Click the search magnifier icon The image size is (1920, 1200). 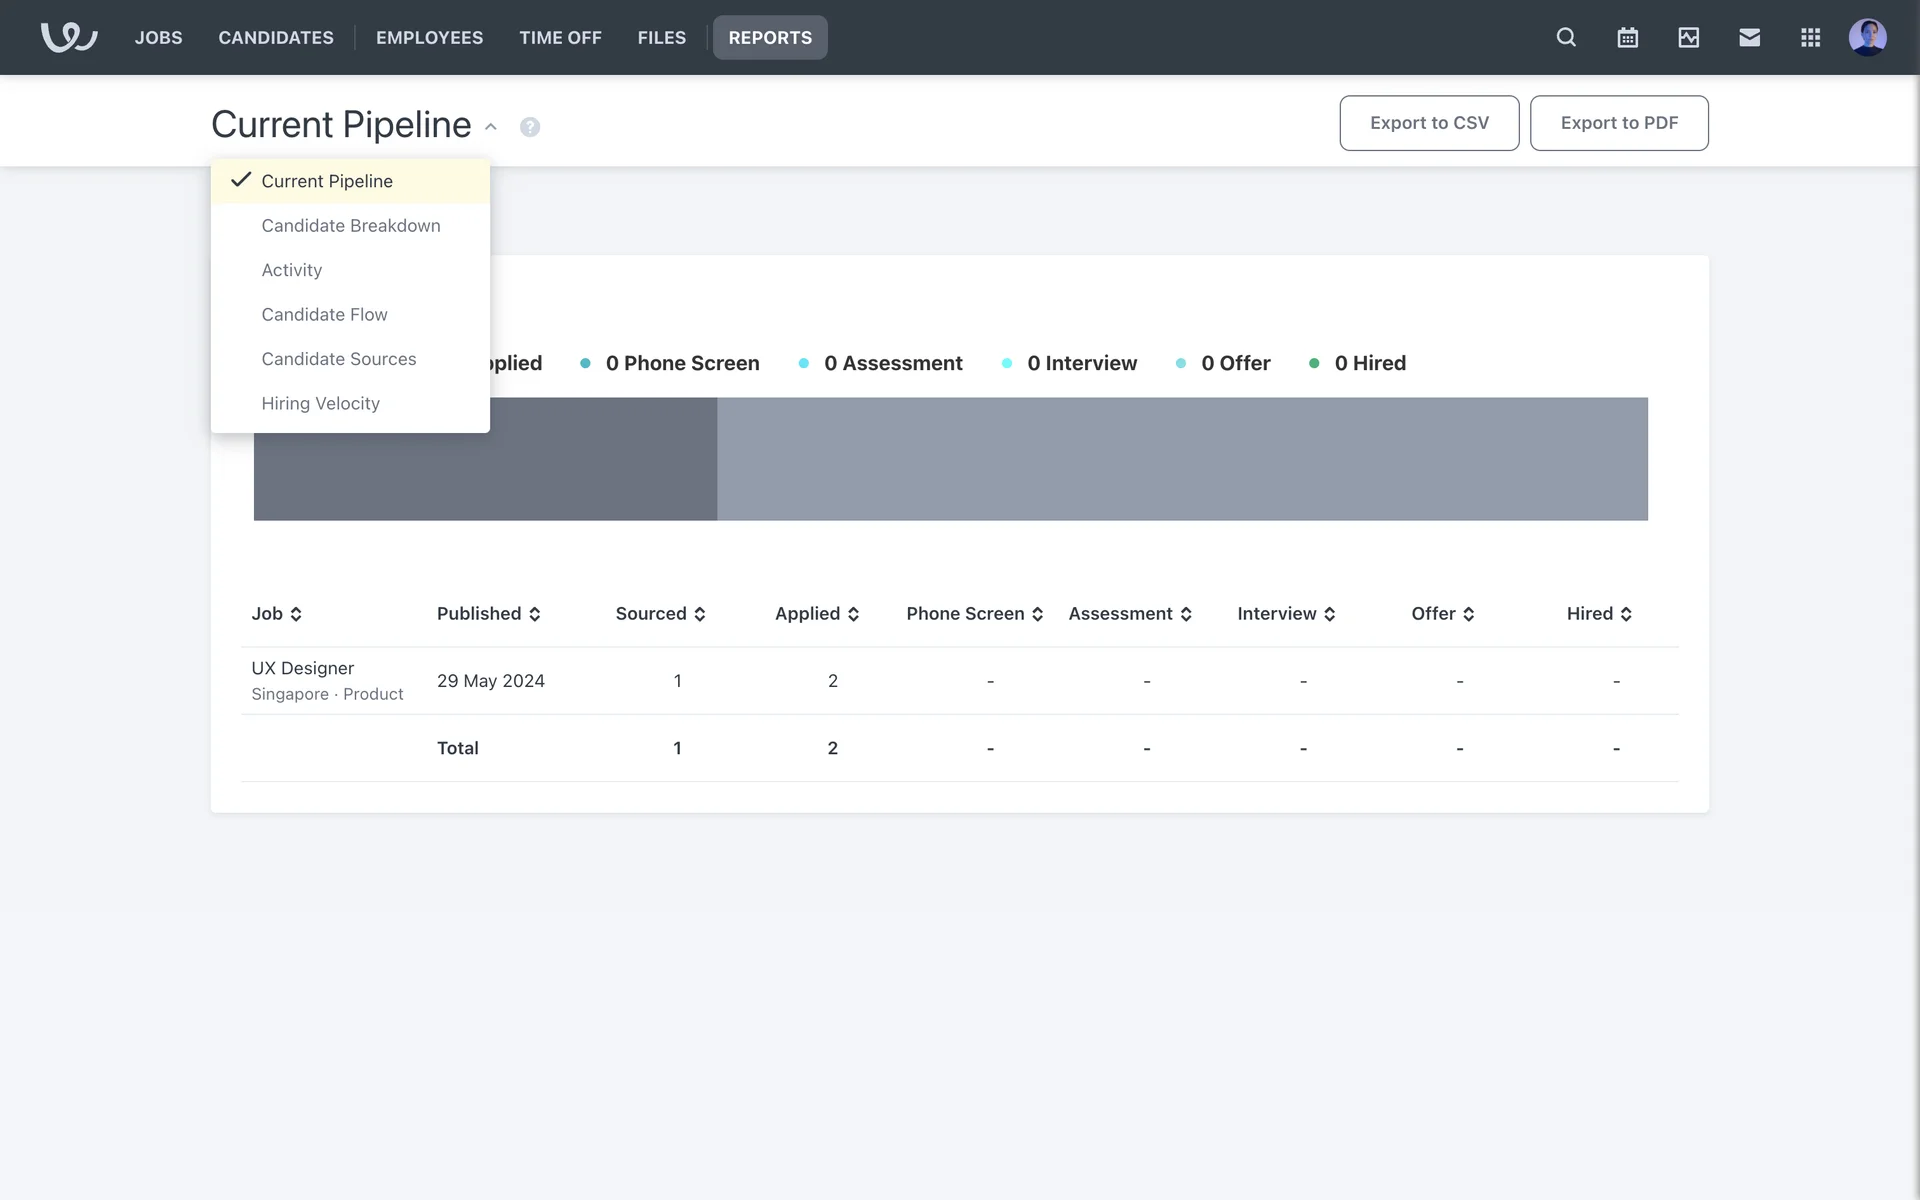click(x=1566, y=37)
